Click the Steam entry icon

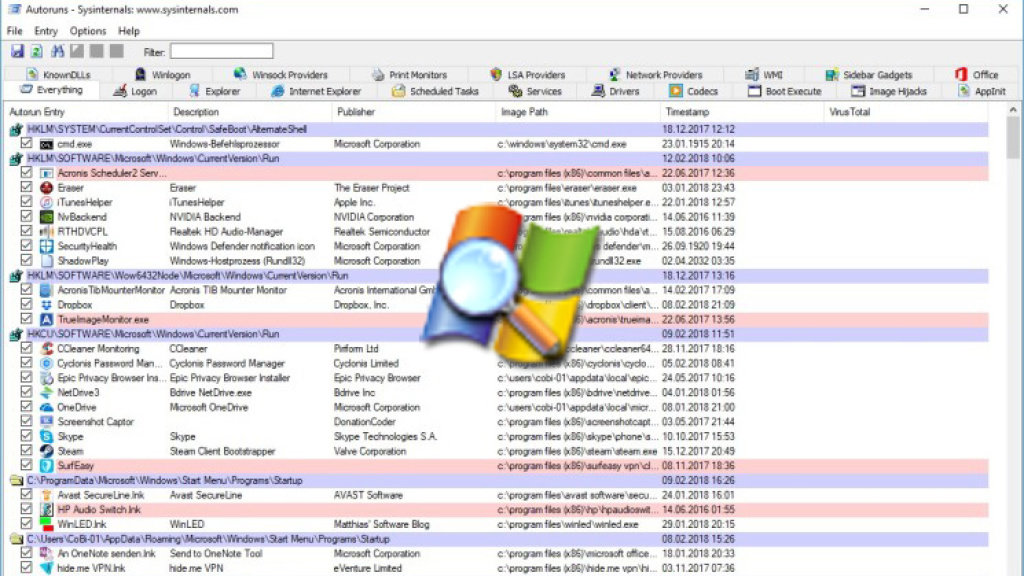(x=47, y=451)
